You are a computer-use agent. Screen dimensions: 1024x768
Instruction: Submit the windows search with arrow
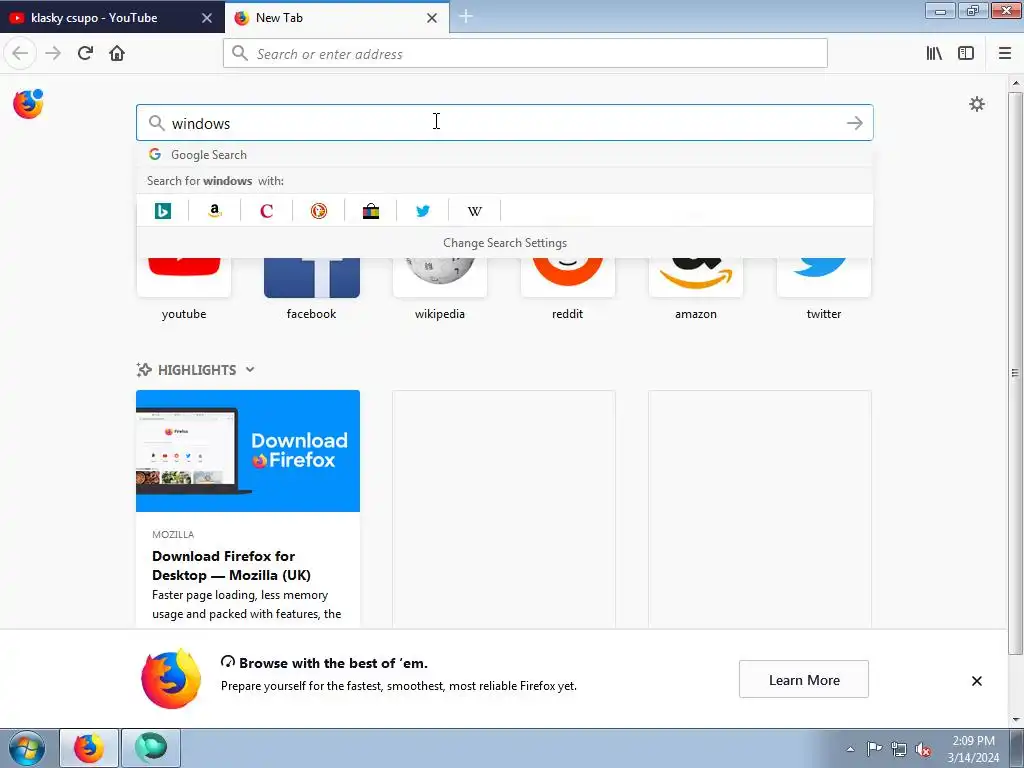pyautogui.click(x=854, y=123)
